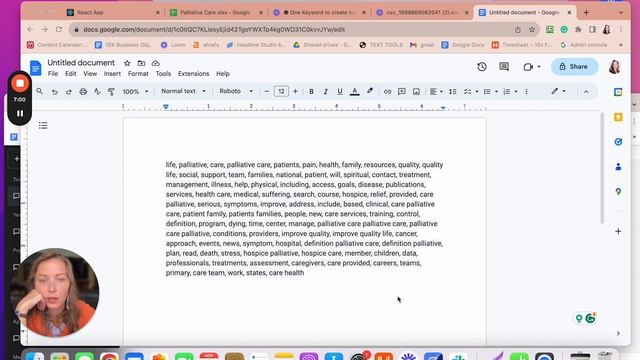This screenshot has width=640, height=360.
Task: Check cloud save status icon
Action: pyautogui.click(x=156, y=63)
